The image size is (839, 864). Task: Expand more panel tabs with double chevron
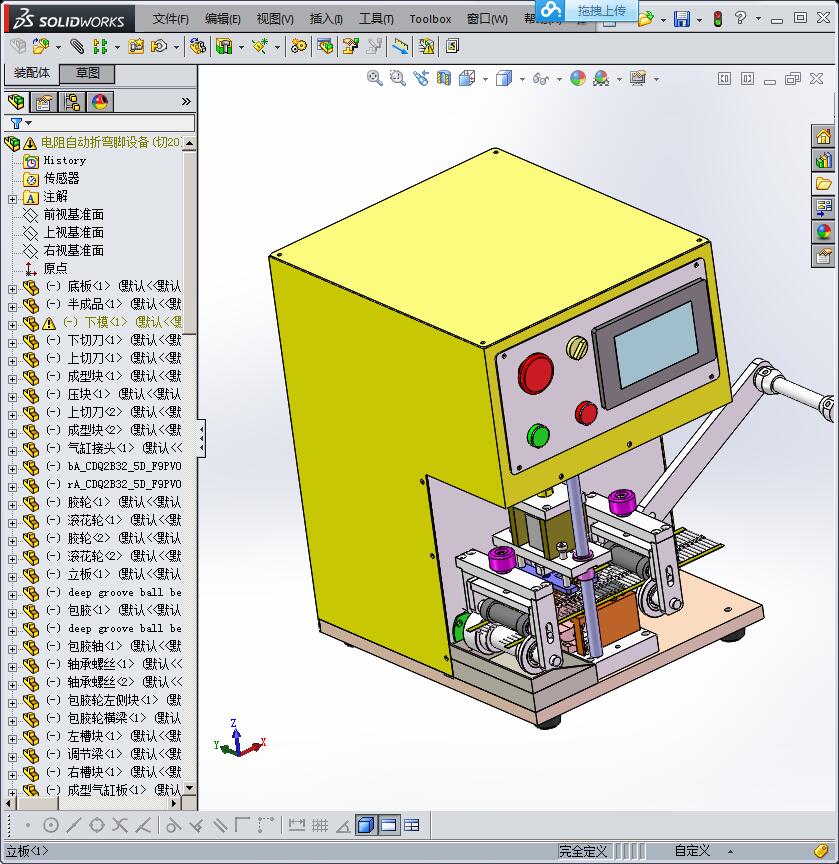(186, 102)
